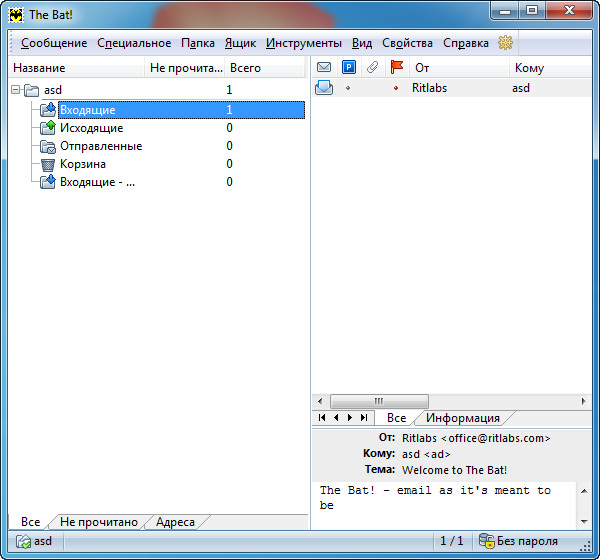Click the Исходящие folder icon with green arrow
The height and width of the screenshot is (560, 600).
click(48, 127)
